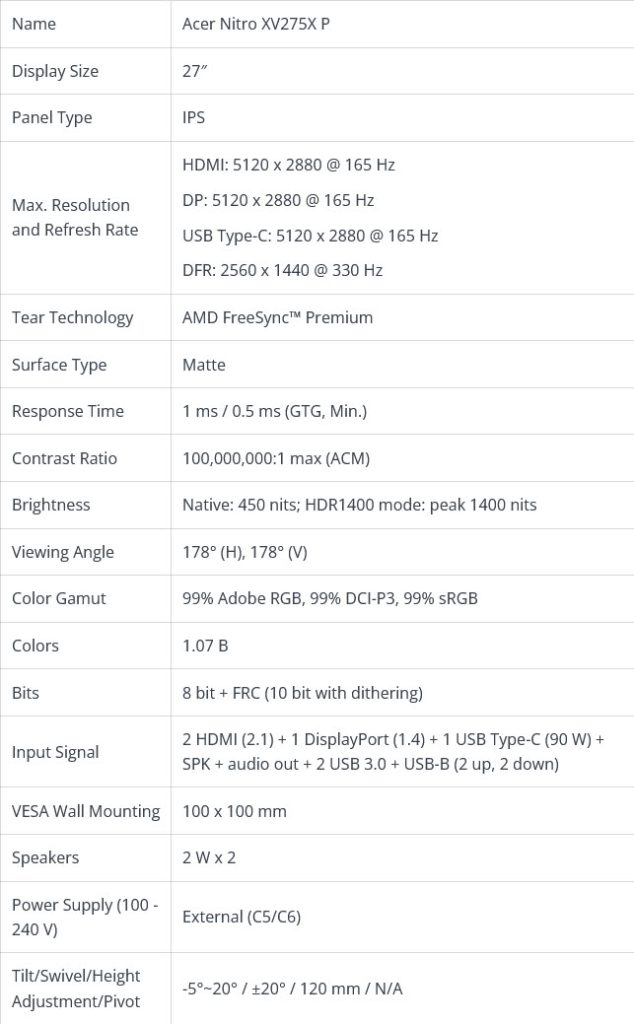634x1024 pixels.
Task: Select the 1.07 B colors value
Action: point(205,646)
